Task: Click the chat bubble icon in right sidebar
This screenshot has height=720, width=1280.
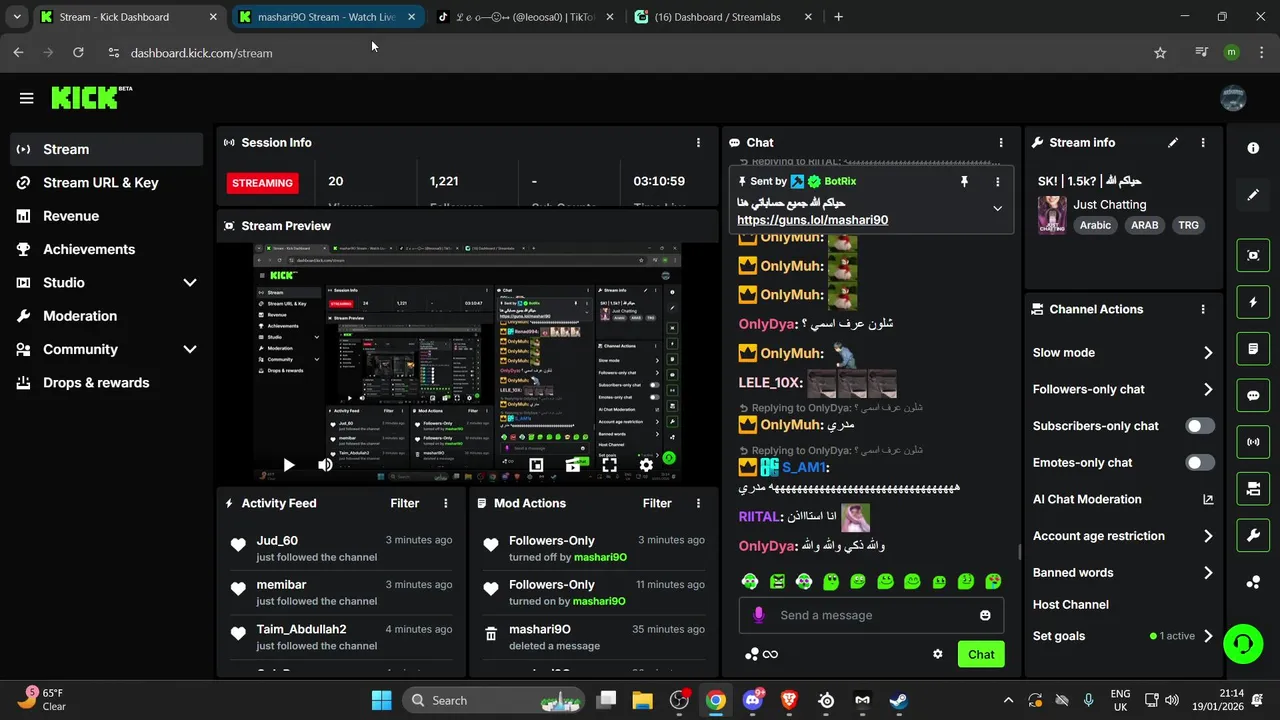Action: (1253, 395)
